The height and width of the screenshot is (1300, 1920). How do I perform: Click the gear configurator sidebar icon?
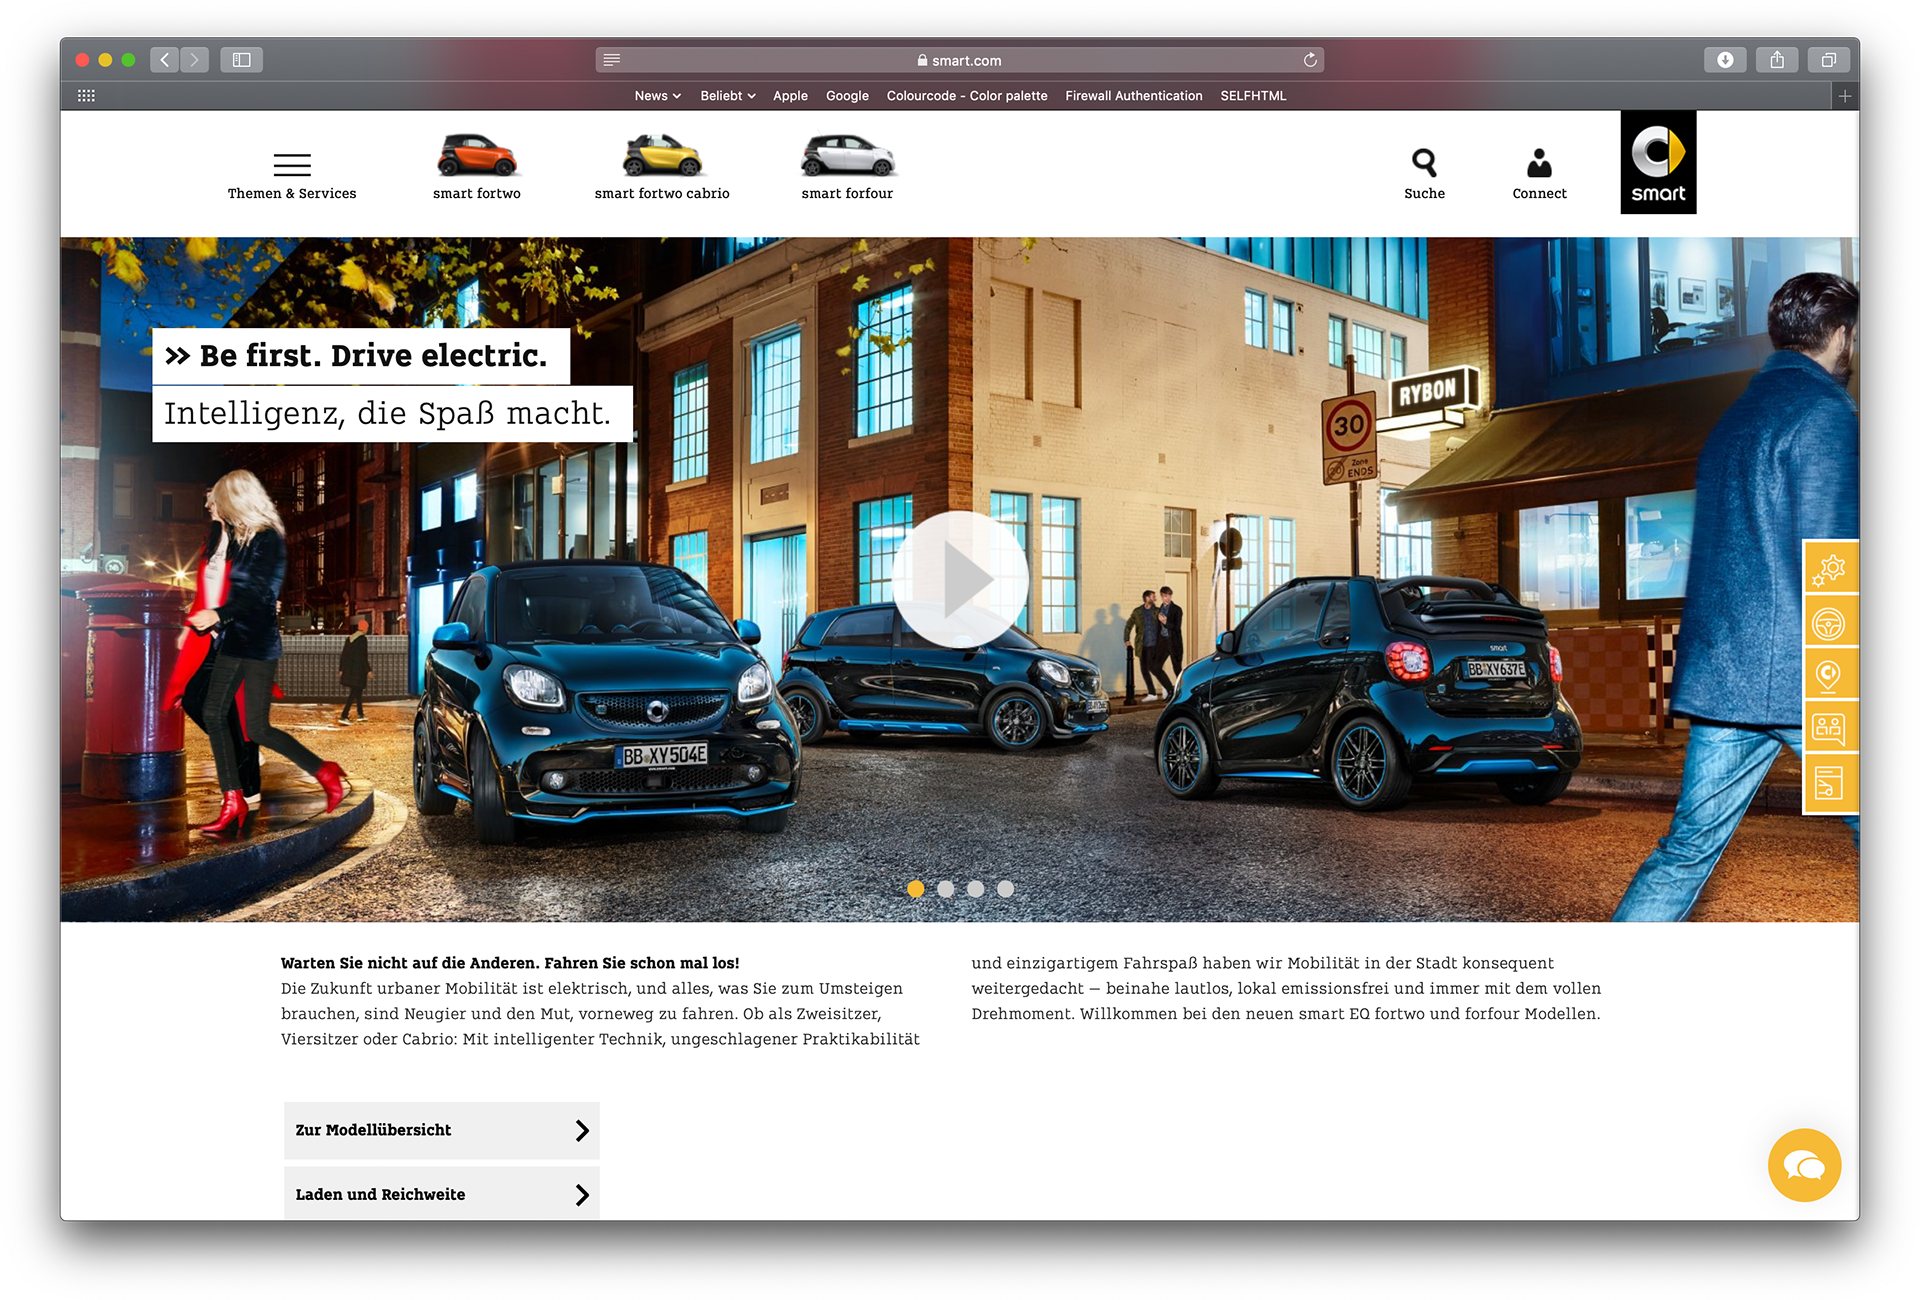point(1829,570)
